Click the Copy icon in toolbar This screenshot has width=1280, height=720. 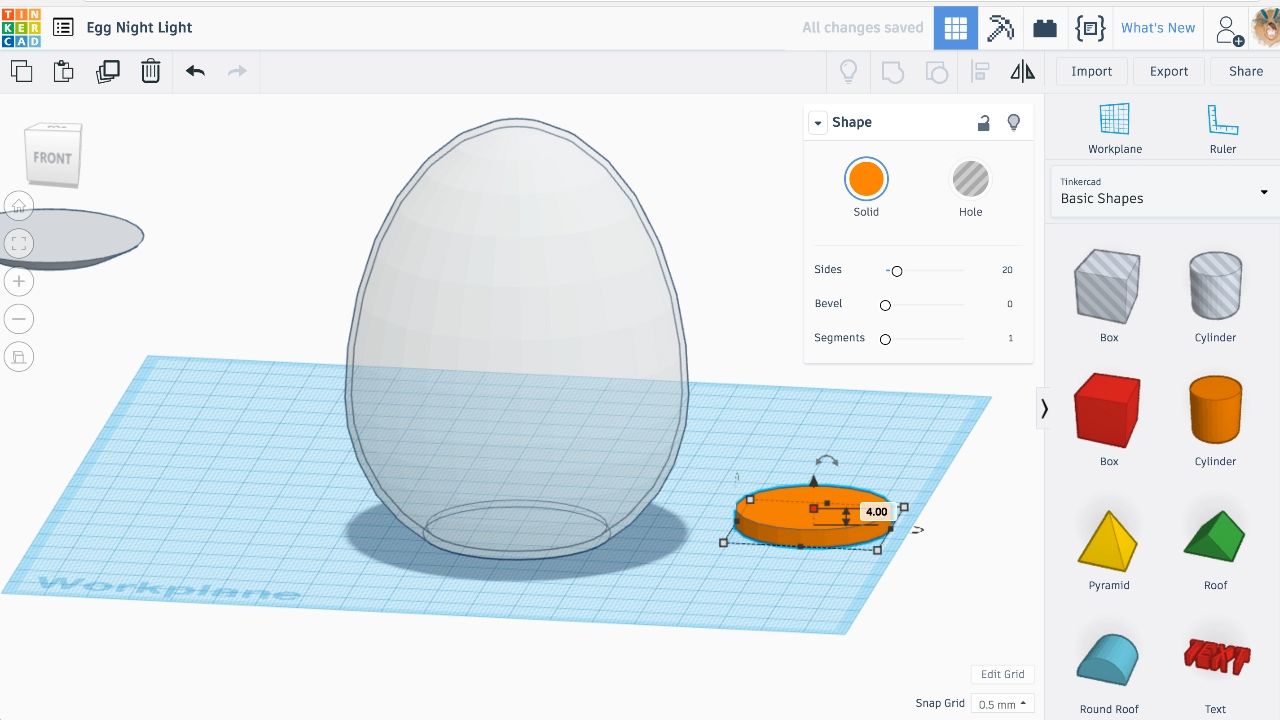click(x=21, y=71)
